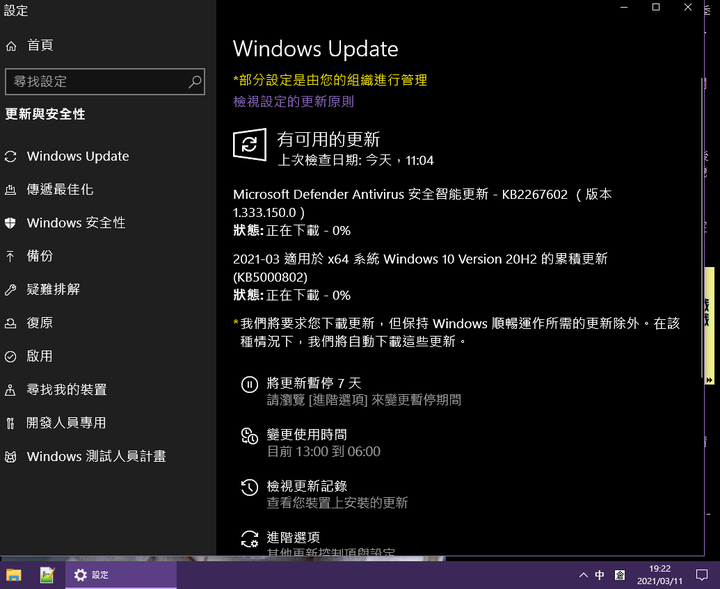Open 啟用 activation page
The image size is (720, 589).
39,356
